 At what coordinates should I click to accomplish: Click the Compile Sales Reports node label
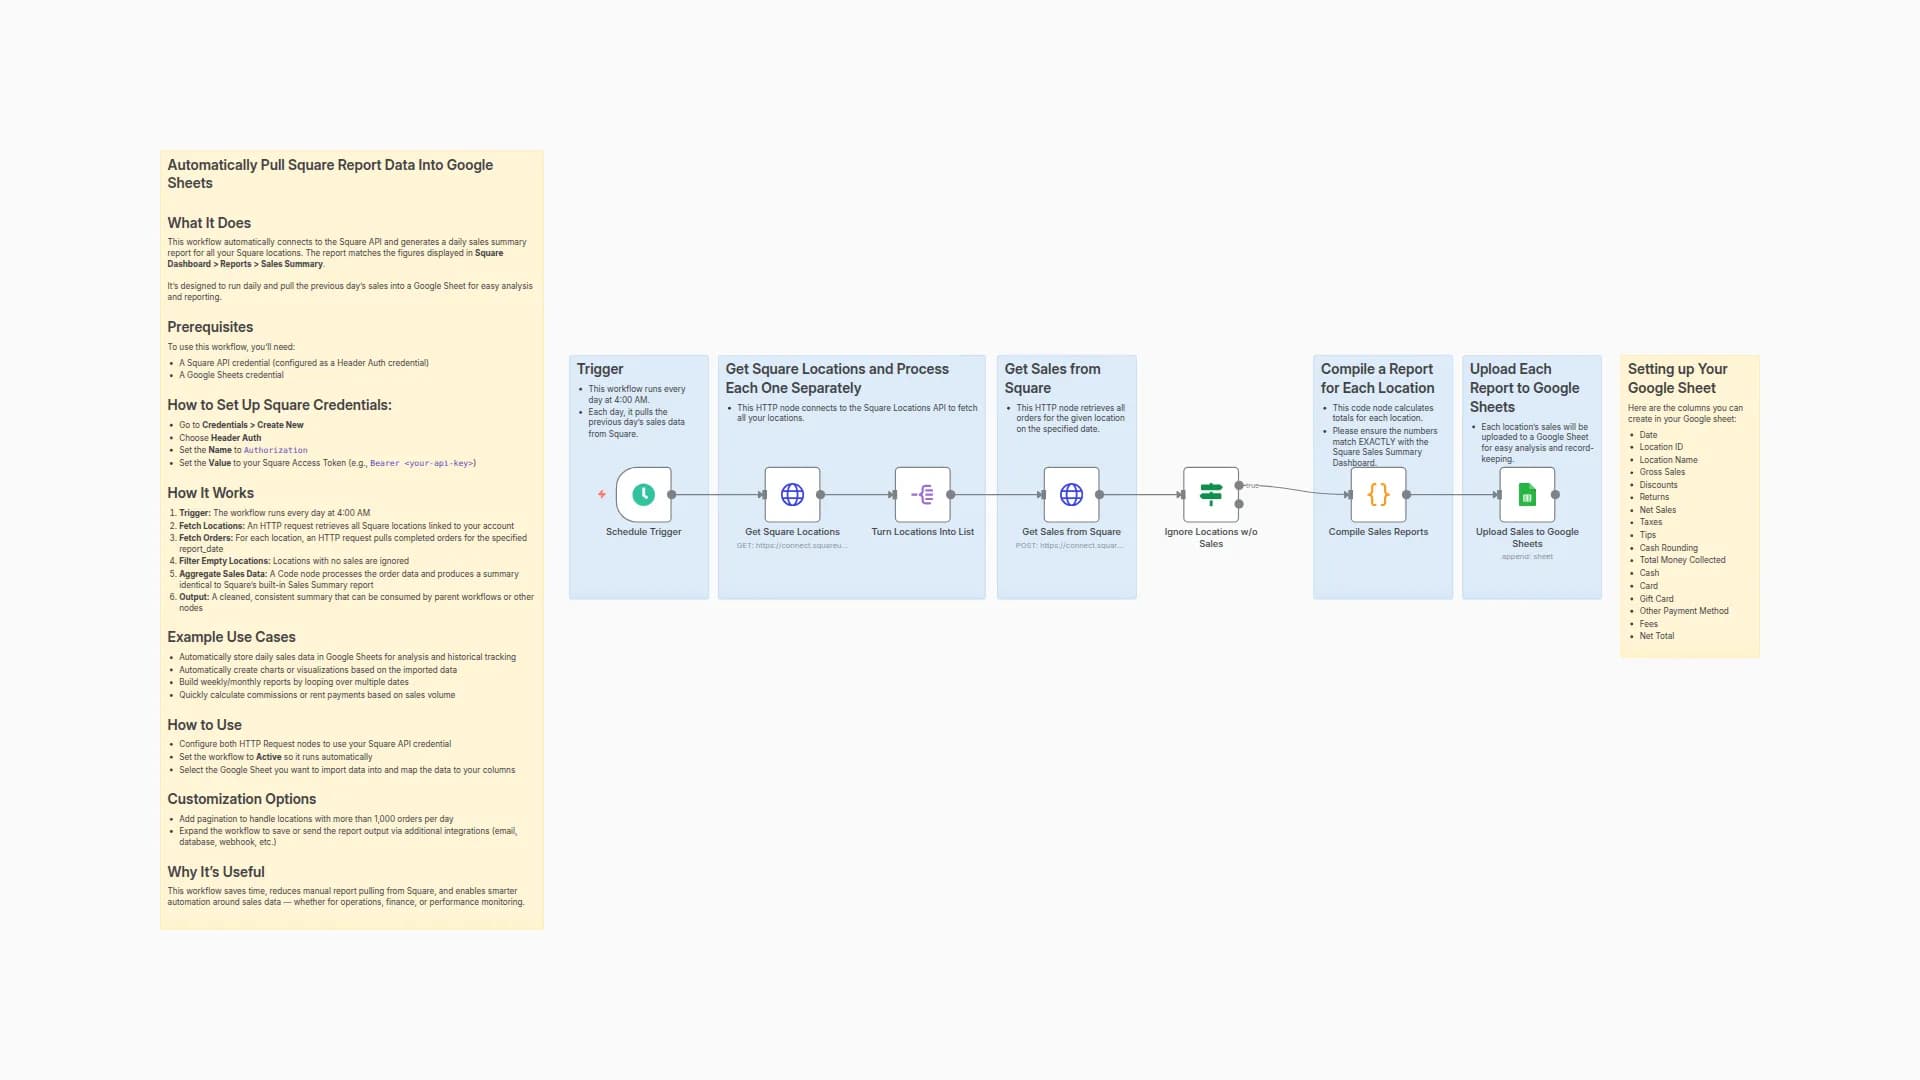click(x=1380, y=531)
